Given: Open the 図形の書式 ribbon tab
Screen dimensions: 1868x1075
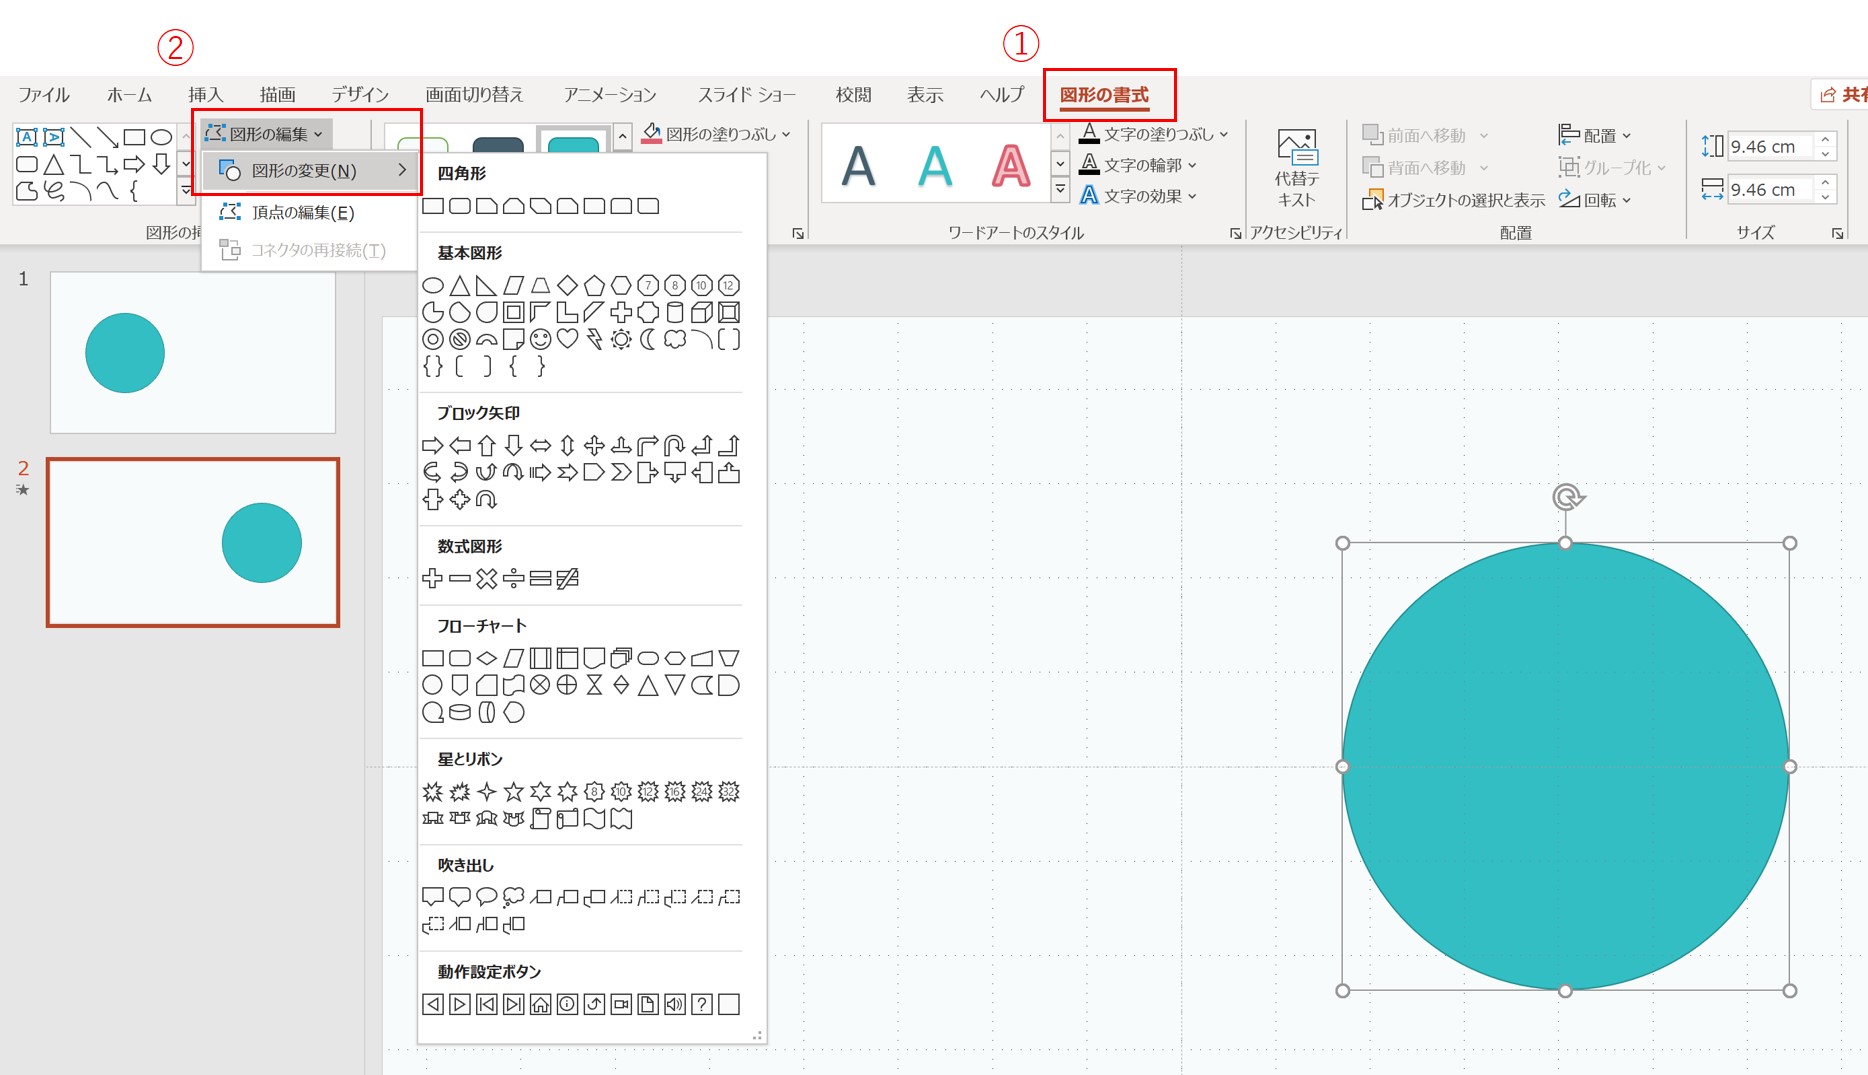Looking at the screenshot, I should click(1104, 95).
